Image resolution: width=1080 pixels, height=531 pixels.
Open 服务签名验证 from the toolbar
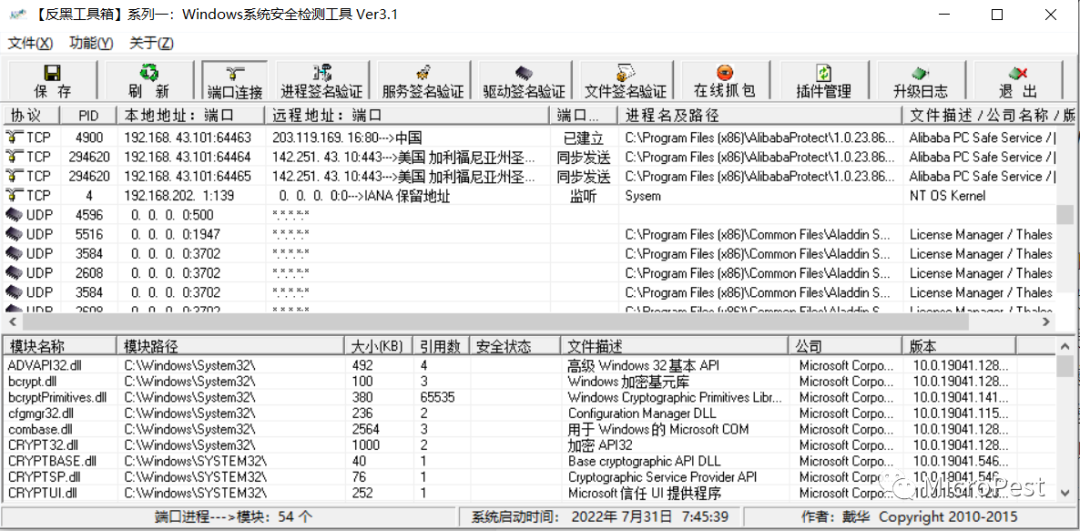coord(423,81)
